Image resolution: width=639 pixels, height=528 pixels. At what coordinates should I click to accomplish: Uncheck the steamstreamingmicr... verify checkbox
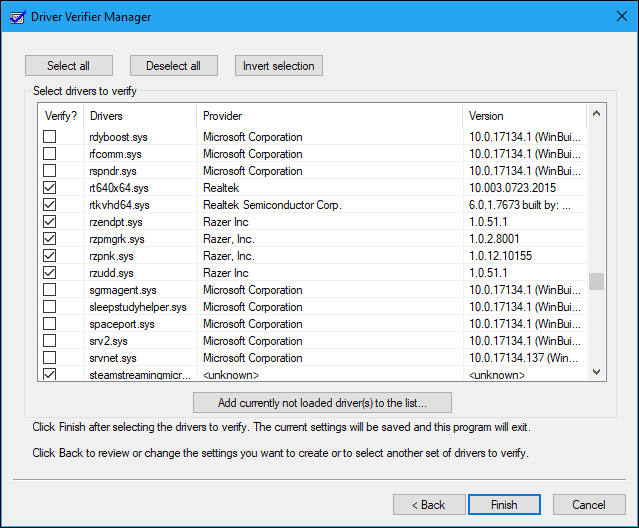tap(50, 374)
